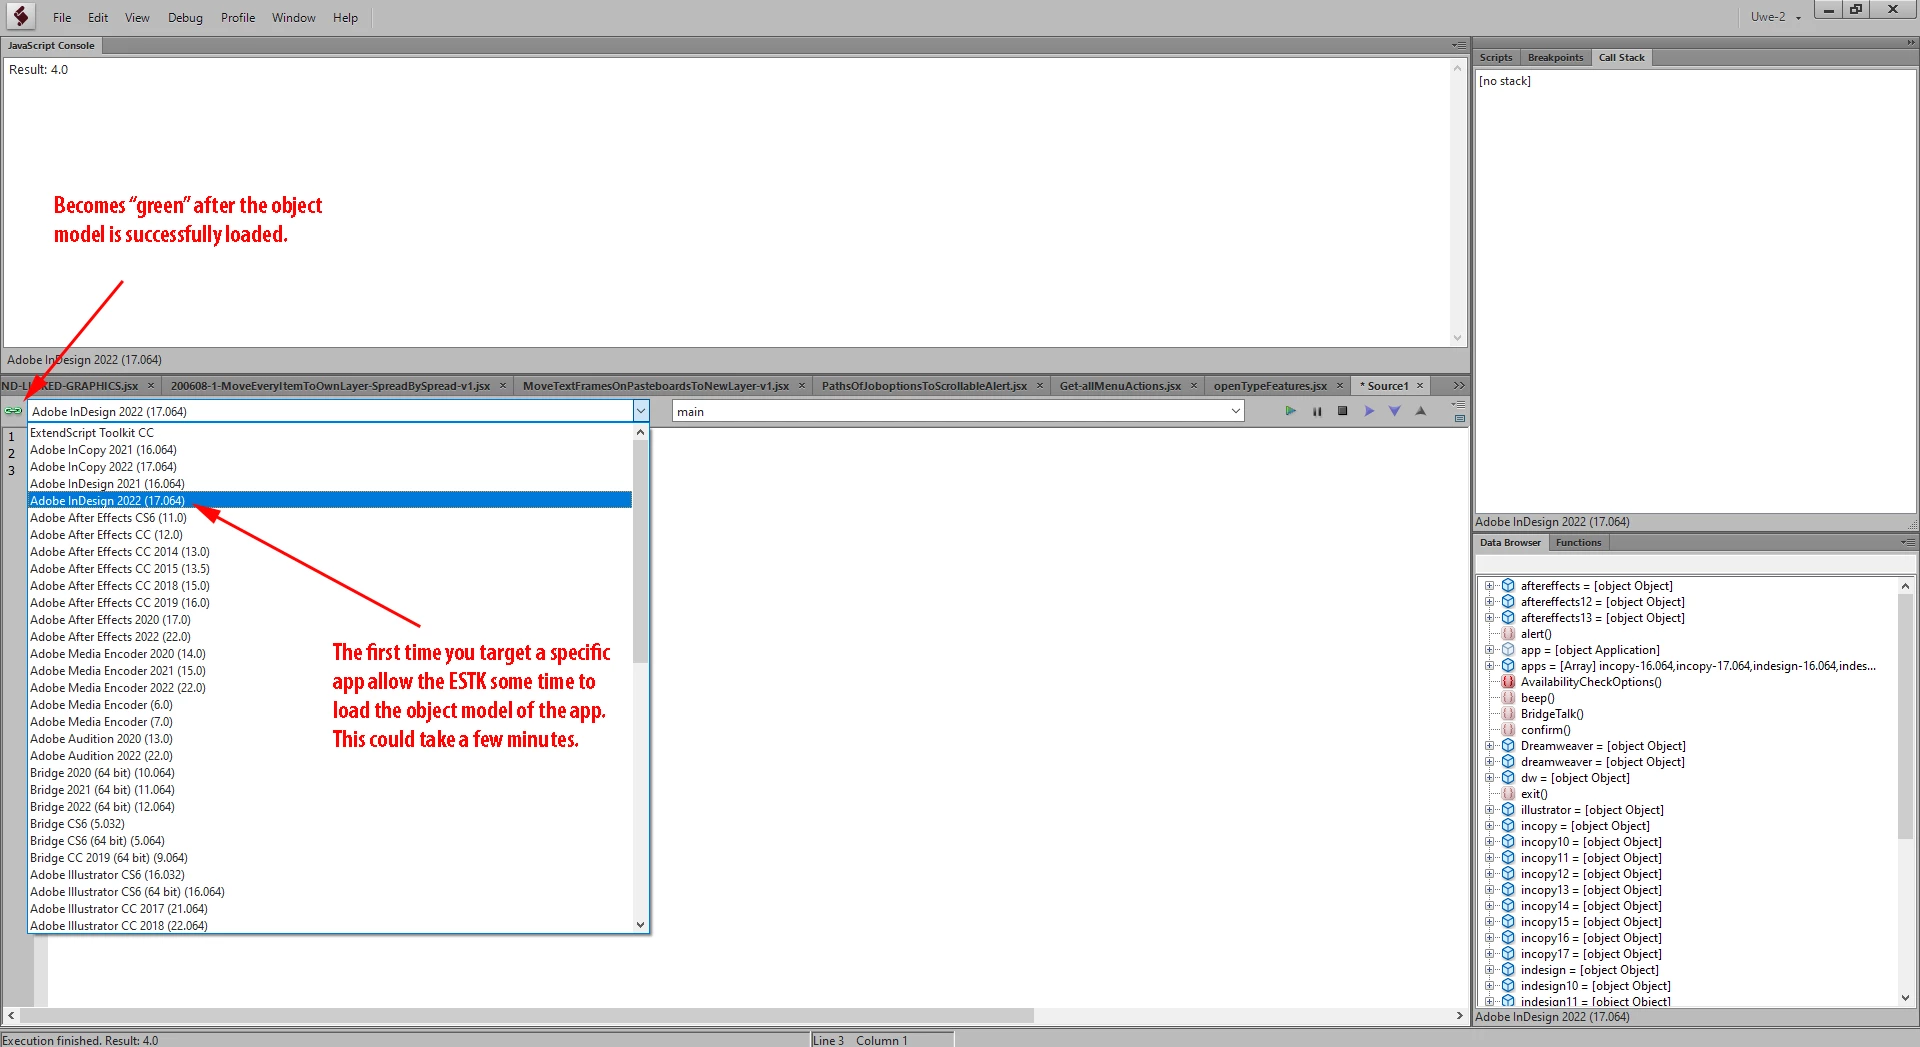
Task: Click Data Browser vertical scrollbar down arrow
Action: (x=1905, y=997)
